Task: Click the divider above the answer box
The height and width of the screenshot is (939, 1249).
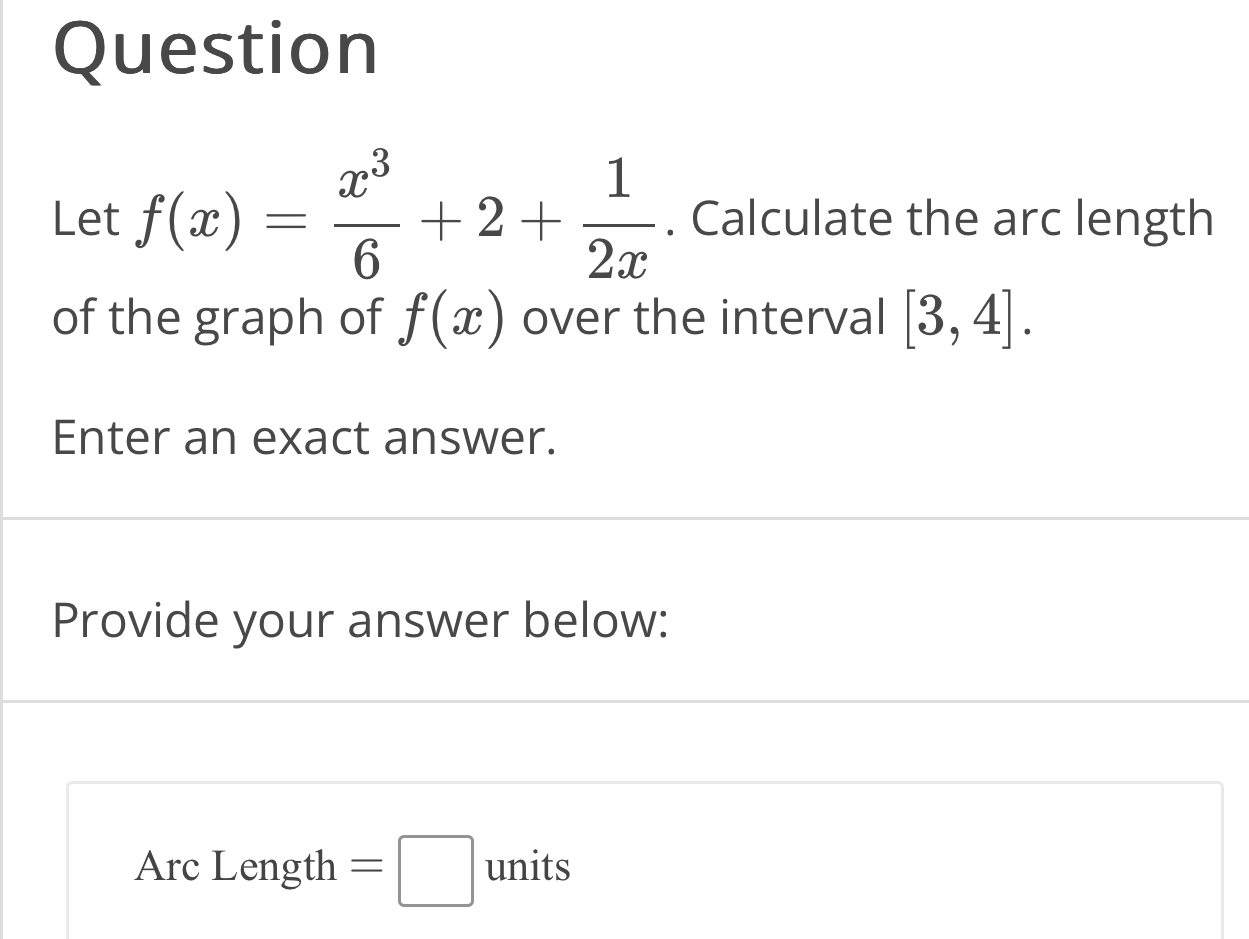Action: coord(624,697)
